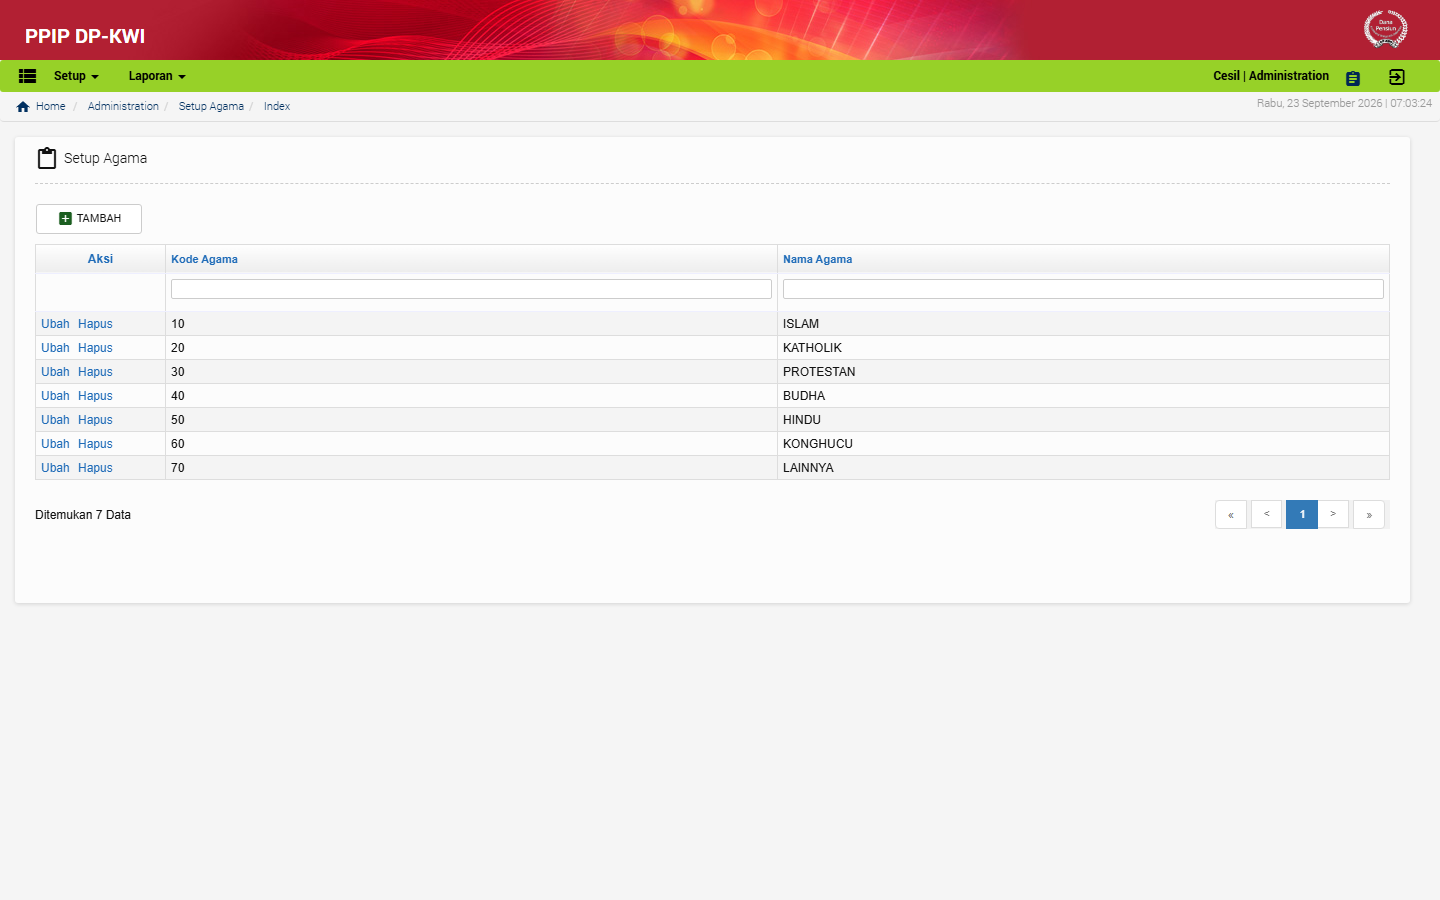This screenshot has height=900, width=1440.
Task: Open the list menu icon beside Setup
Action: 27,76
